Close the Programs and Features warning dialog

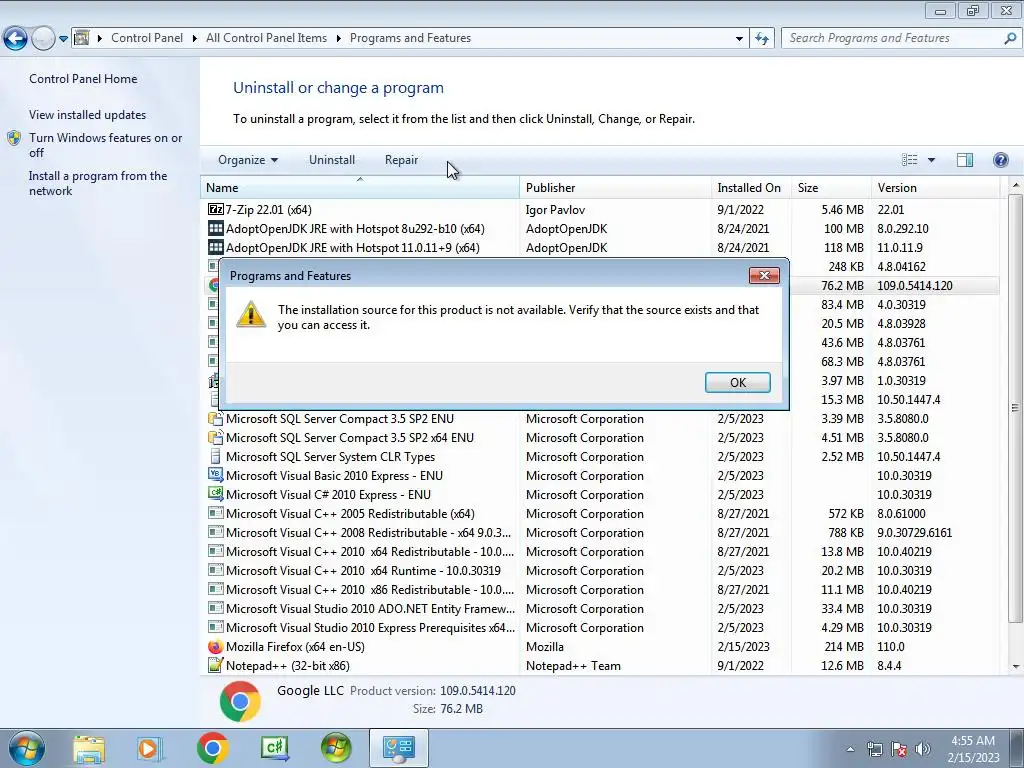(x=763, y=276)
